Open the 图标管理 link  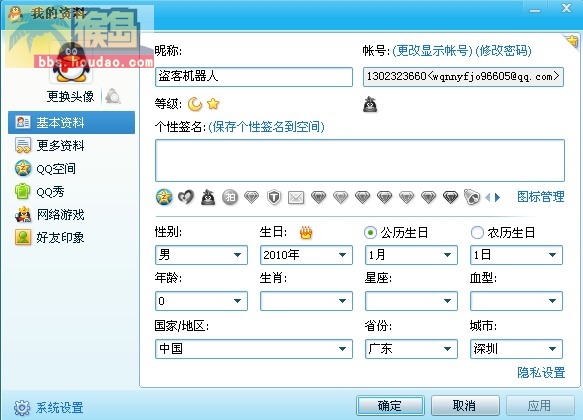pos(541,197)
